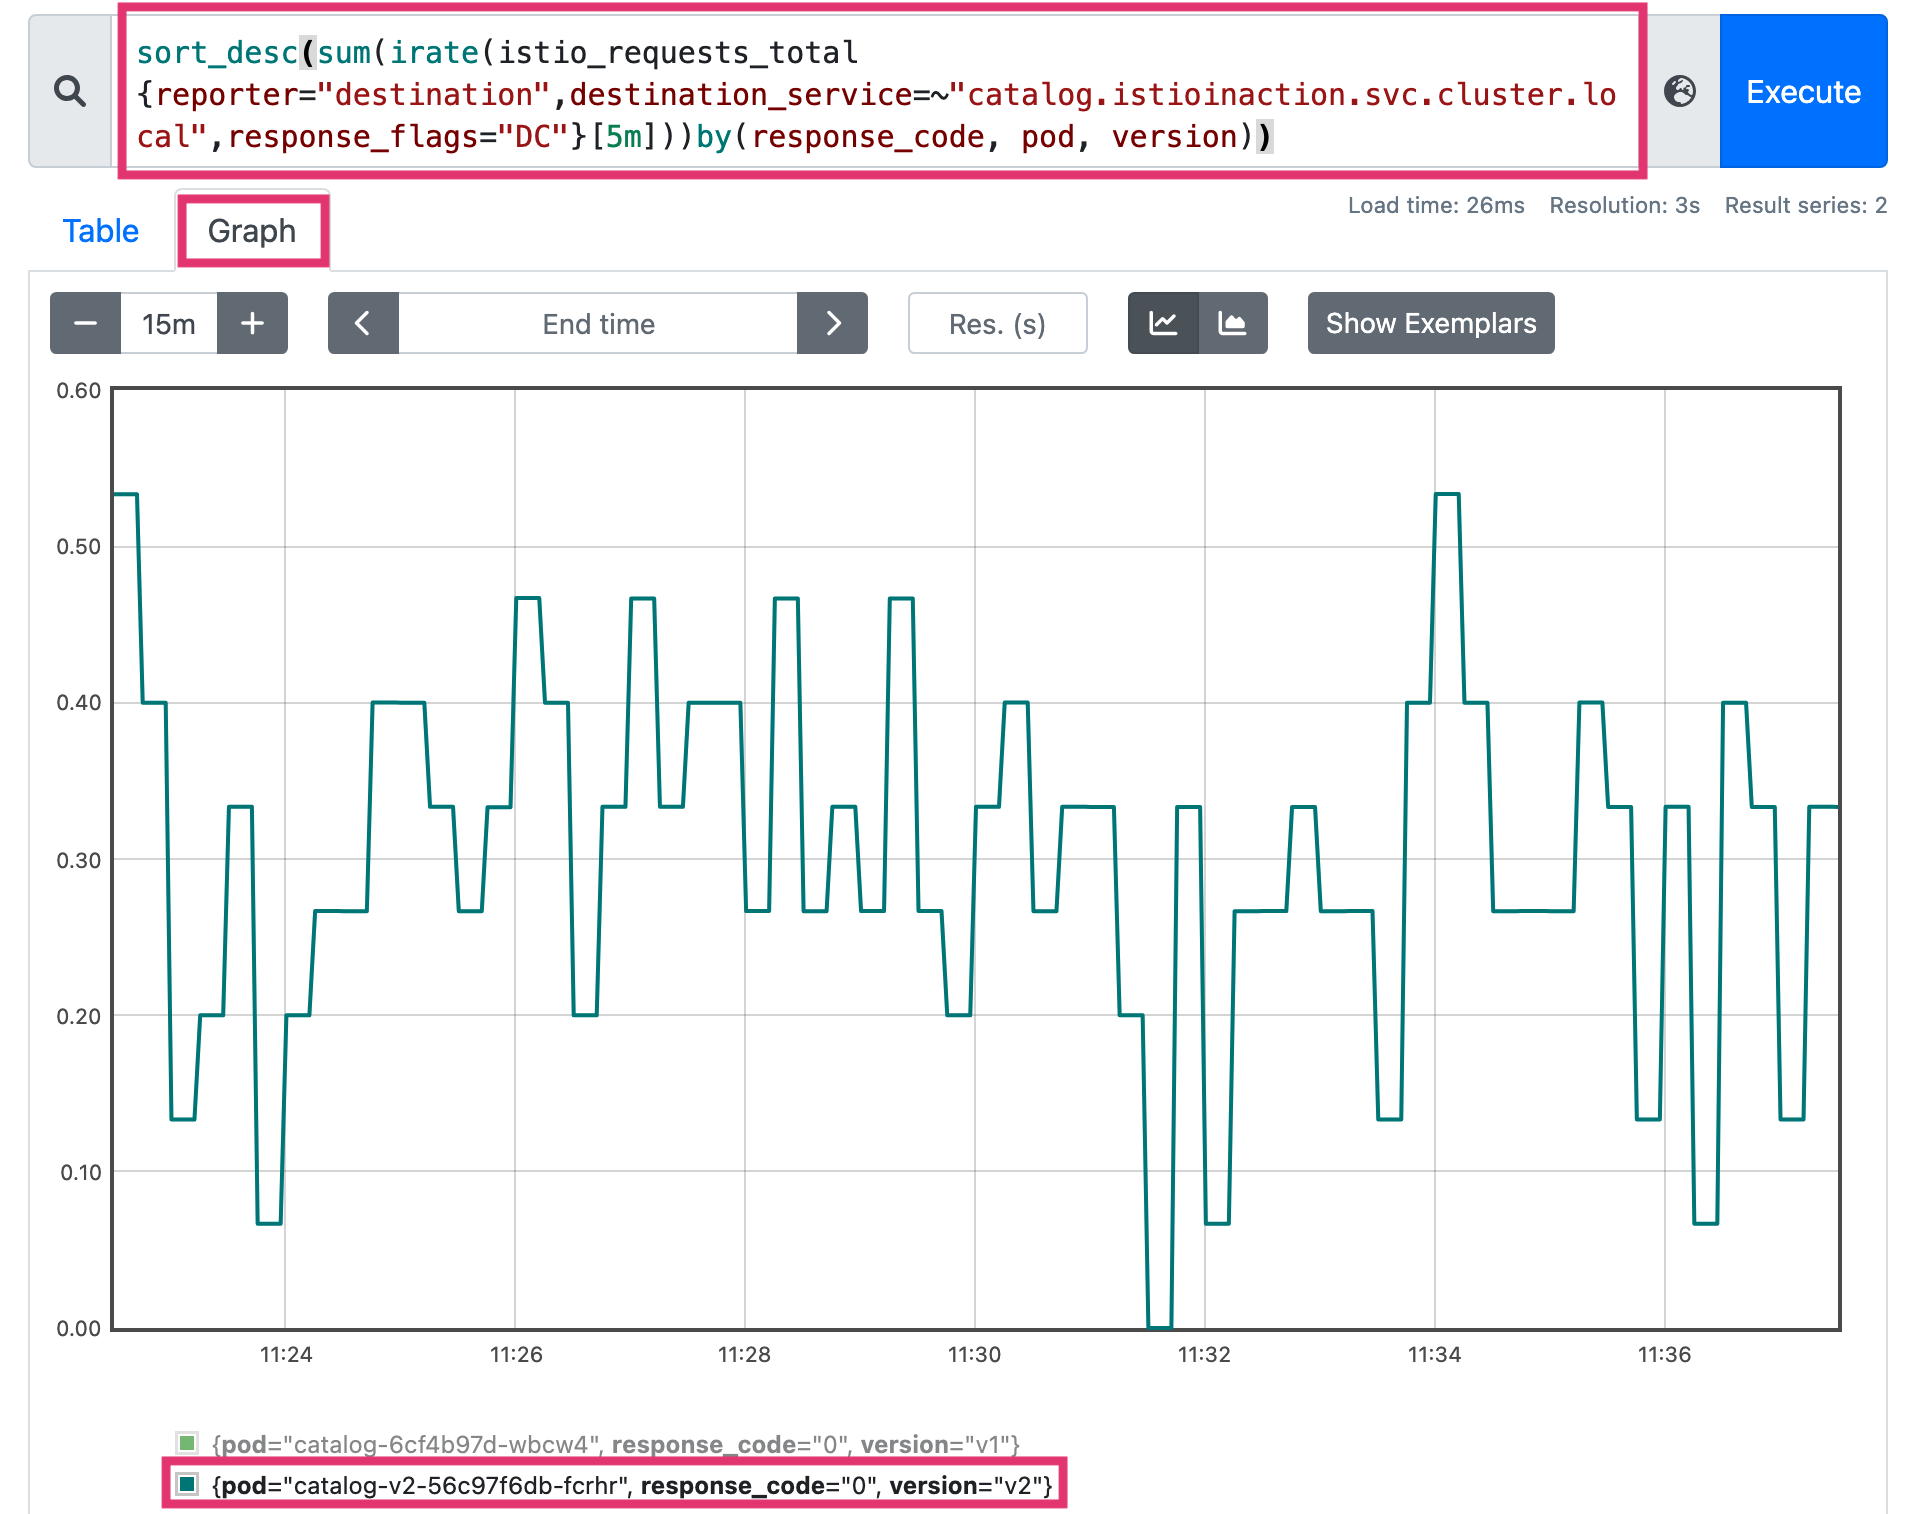Click the teal v2 legend swatch
This screenshot has width=1906, height=1514.
coord(187,1484)
